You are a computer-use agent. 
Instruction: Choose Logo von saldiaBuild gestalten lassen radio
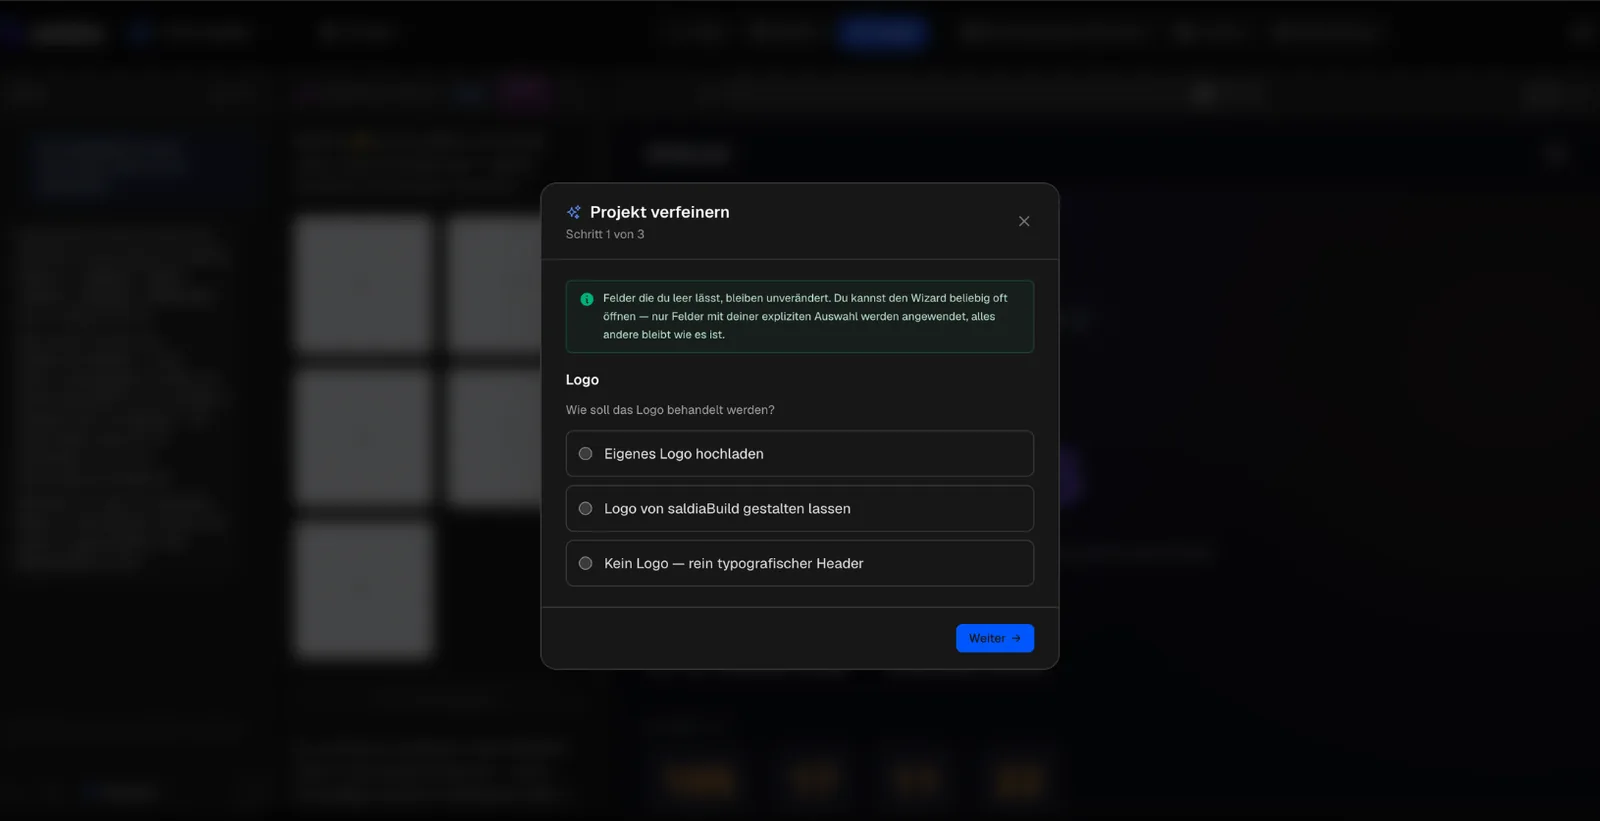[586, 509]
